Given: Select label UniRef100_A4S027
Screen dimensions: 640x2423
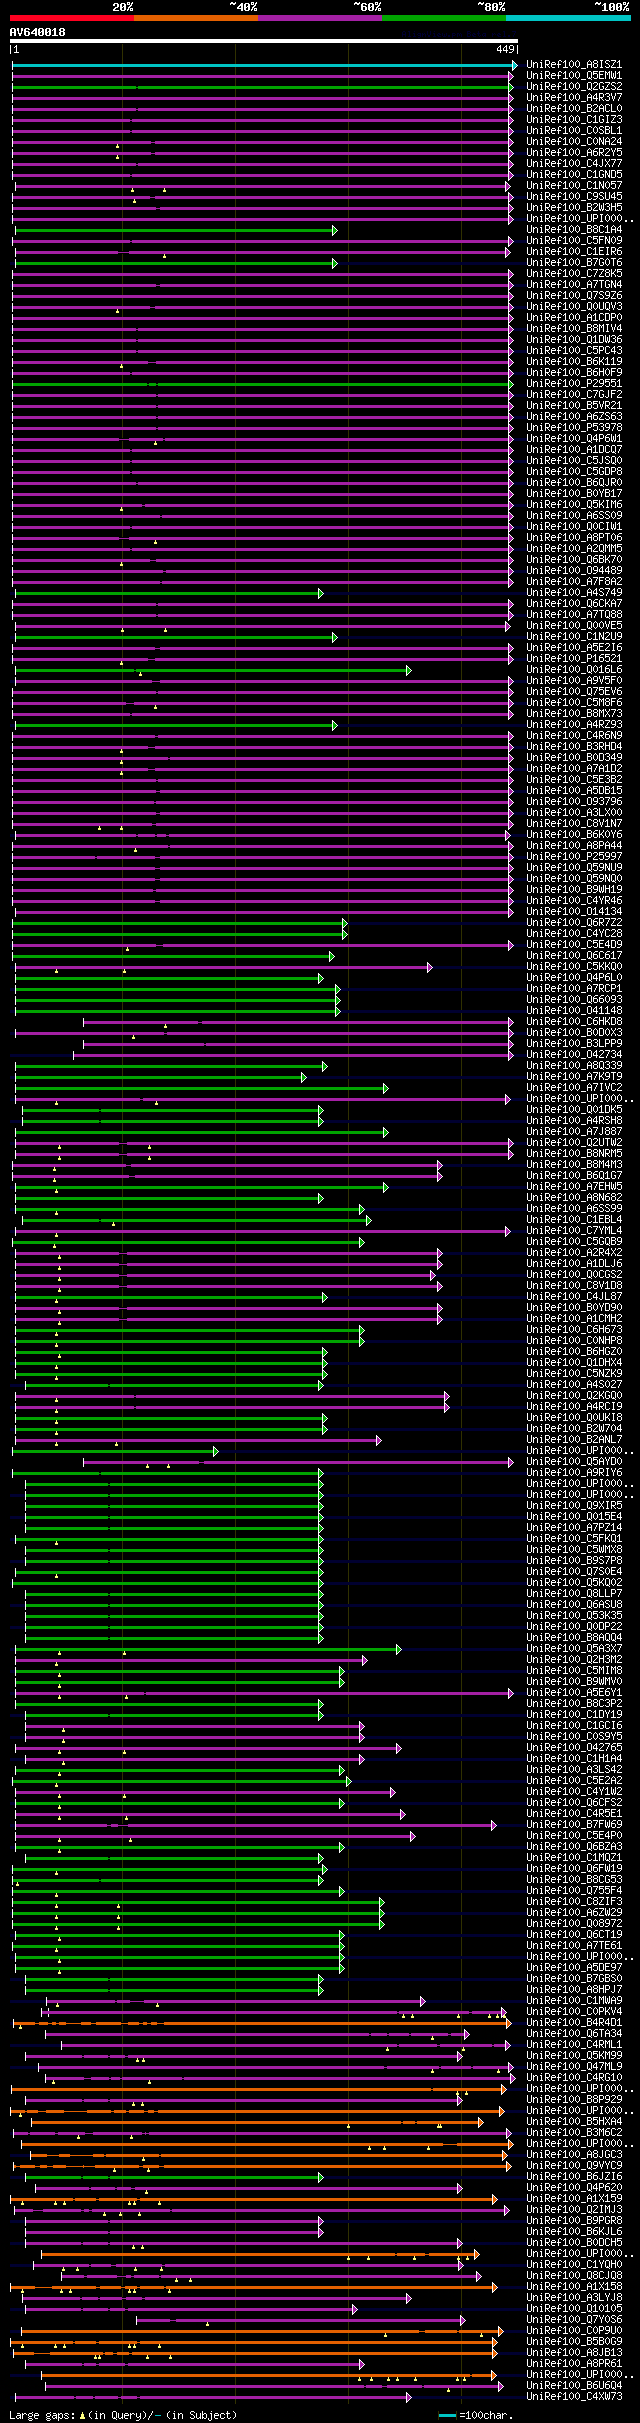Looking at the screenshot, I should click(574, 1385).
